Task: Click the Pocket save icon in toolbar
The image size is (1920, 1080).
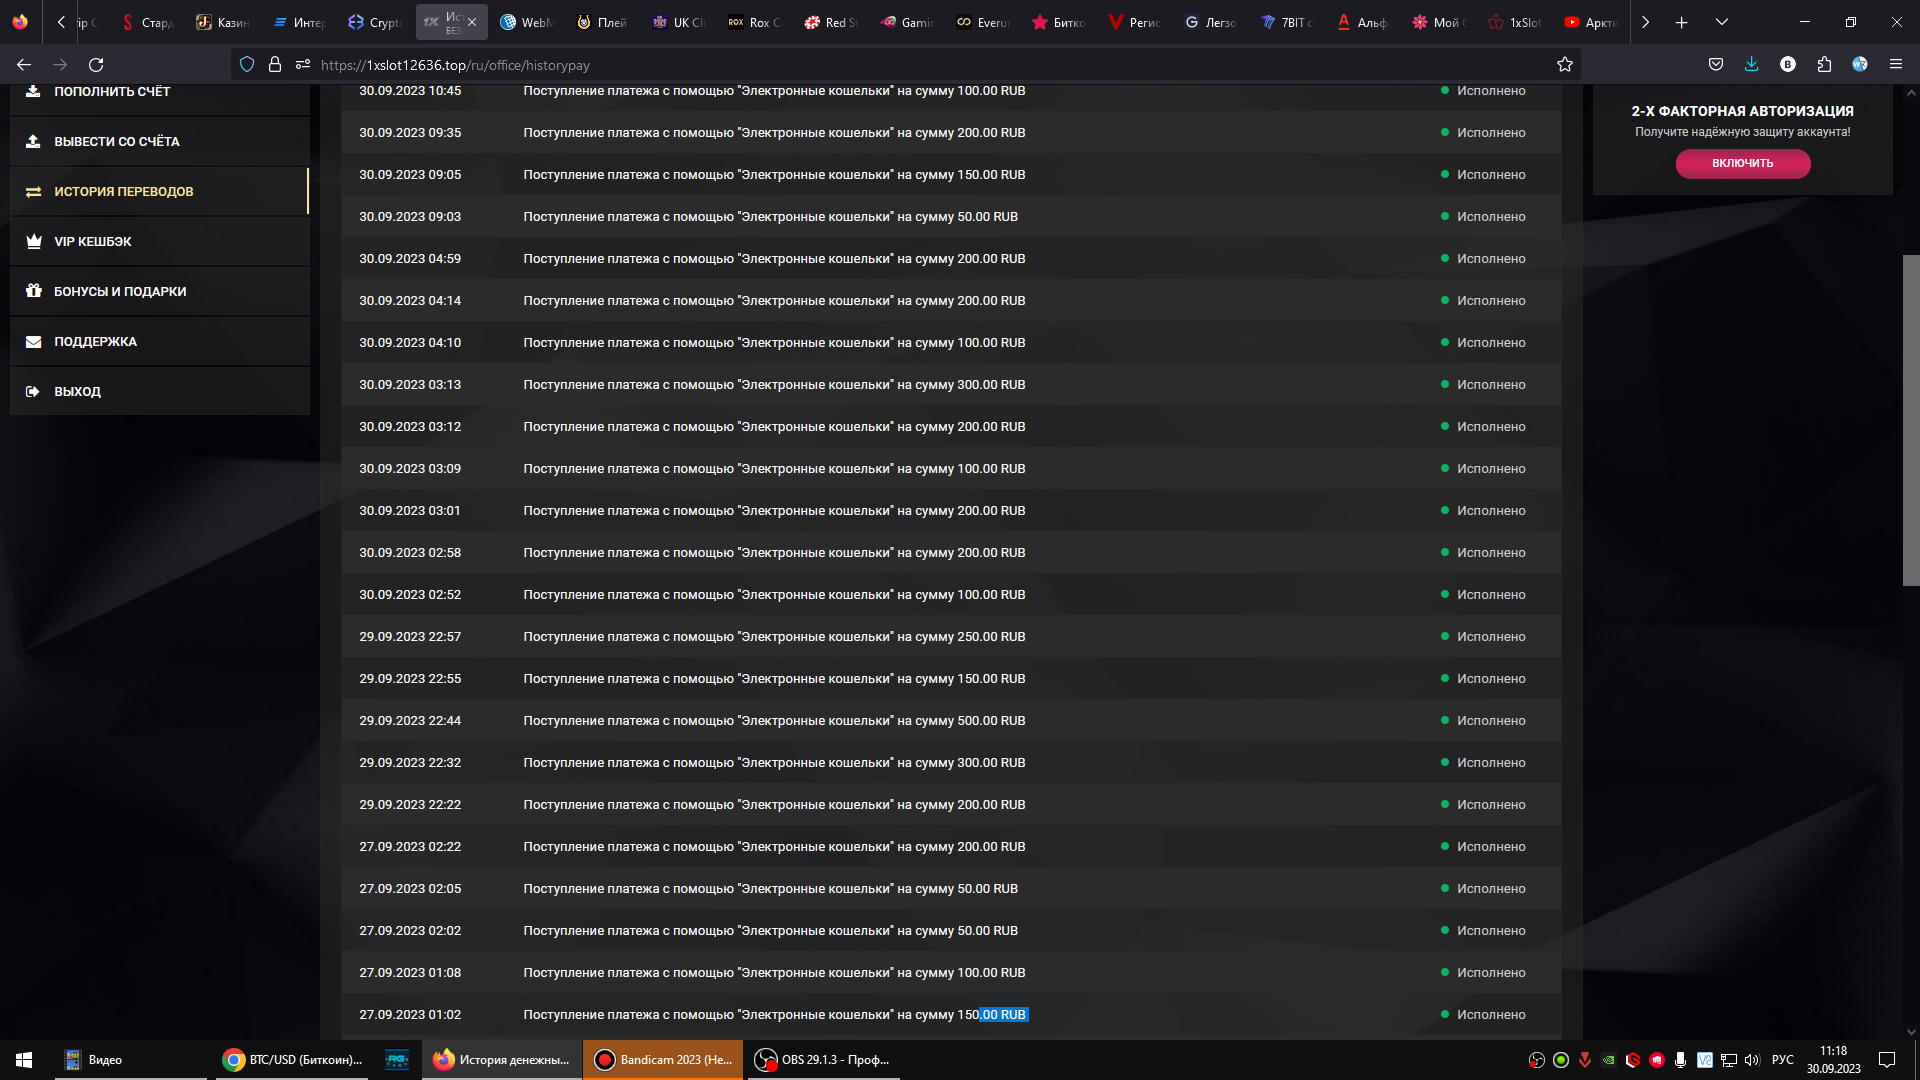Action: pos(1716,65)
